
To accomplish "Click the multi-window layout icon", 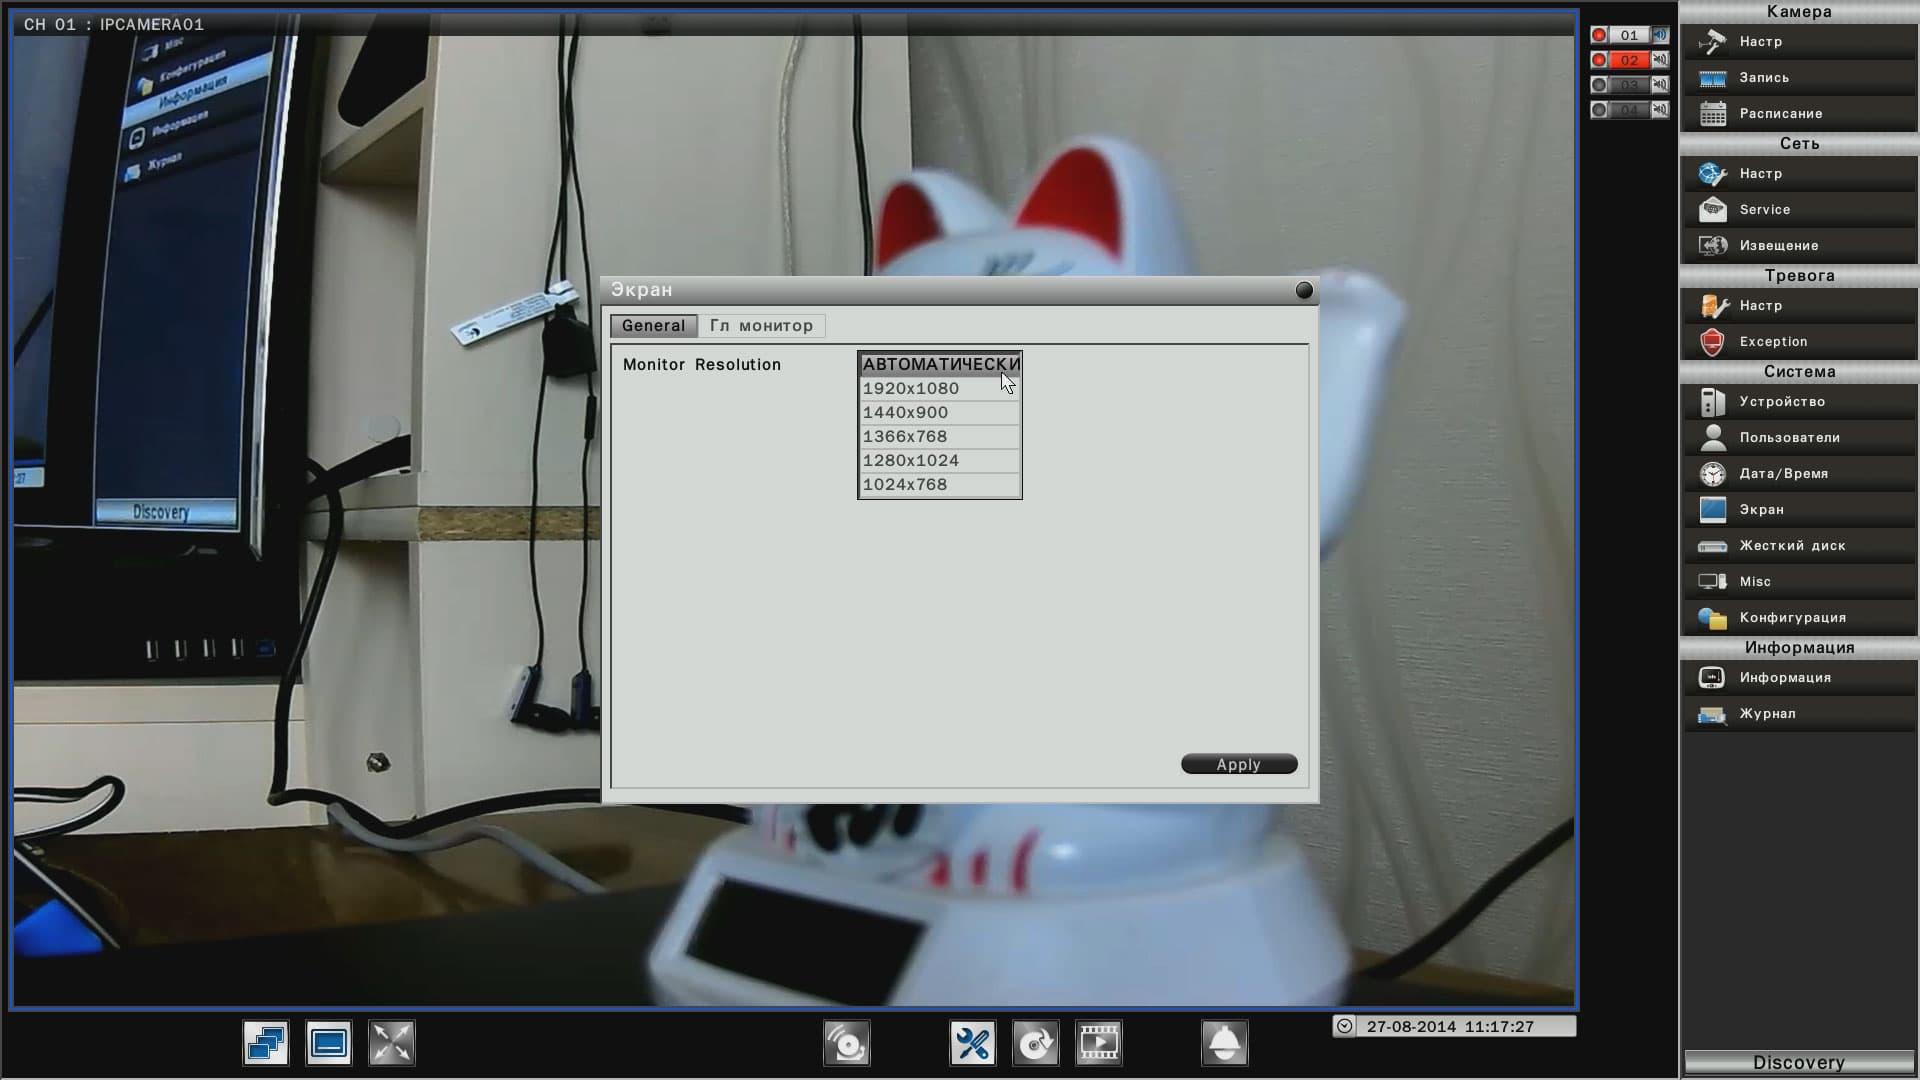I will point(266,1043).
